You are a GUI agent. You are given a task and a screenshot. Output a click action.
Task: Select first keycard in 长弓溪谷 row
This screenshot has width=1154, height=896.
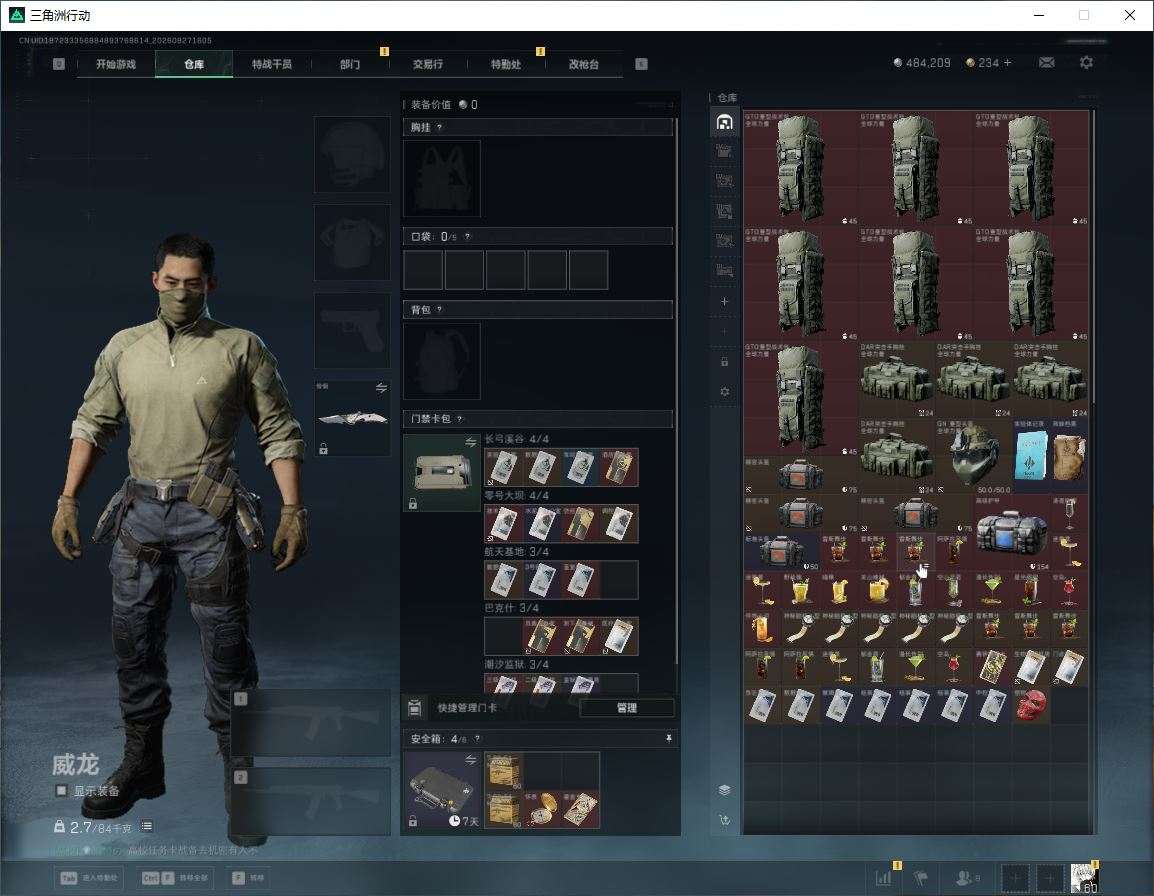click(503, 467)
